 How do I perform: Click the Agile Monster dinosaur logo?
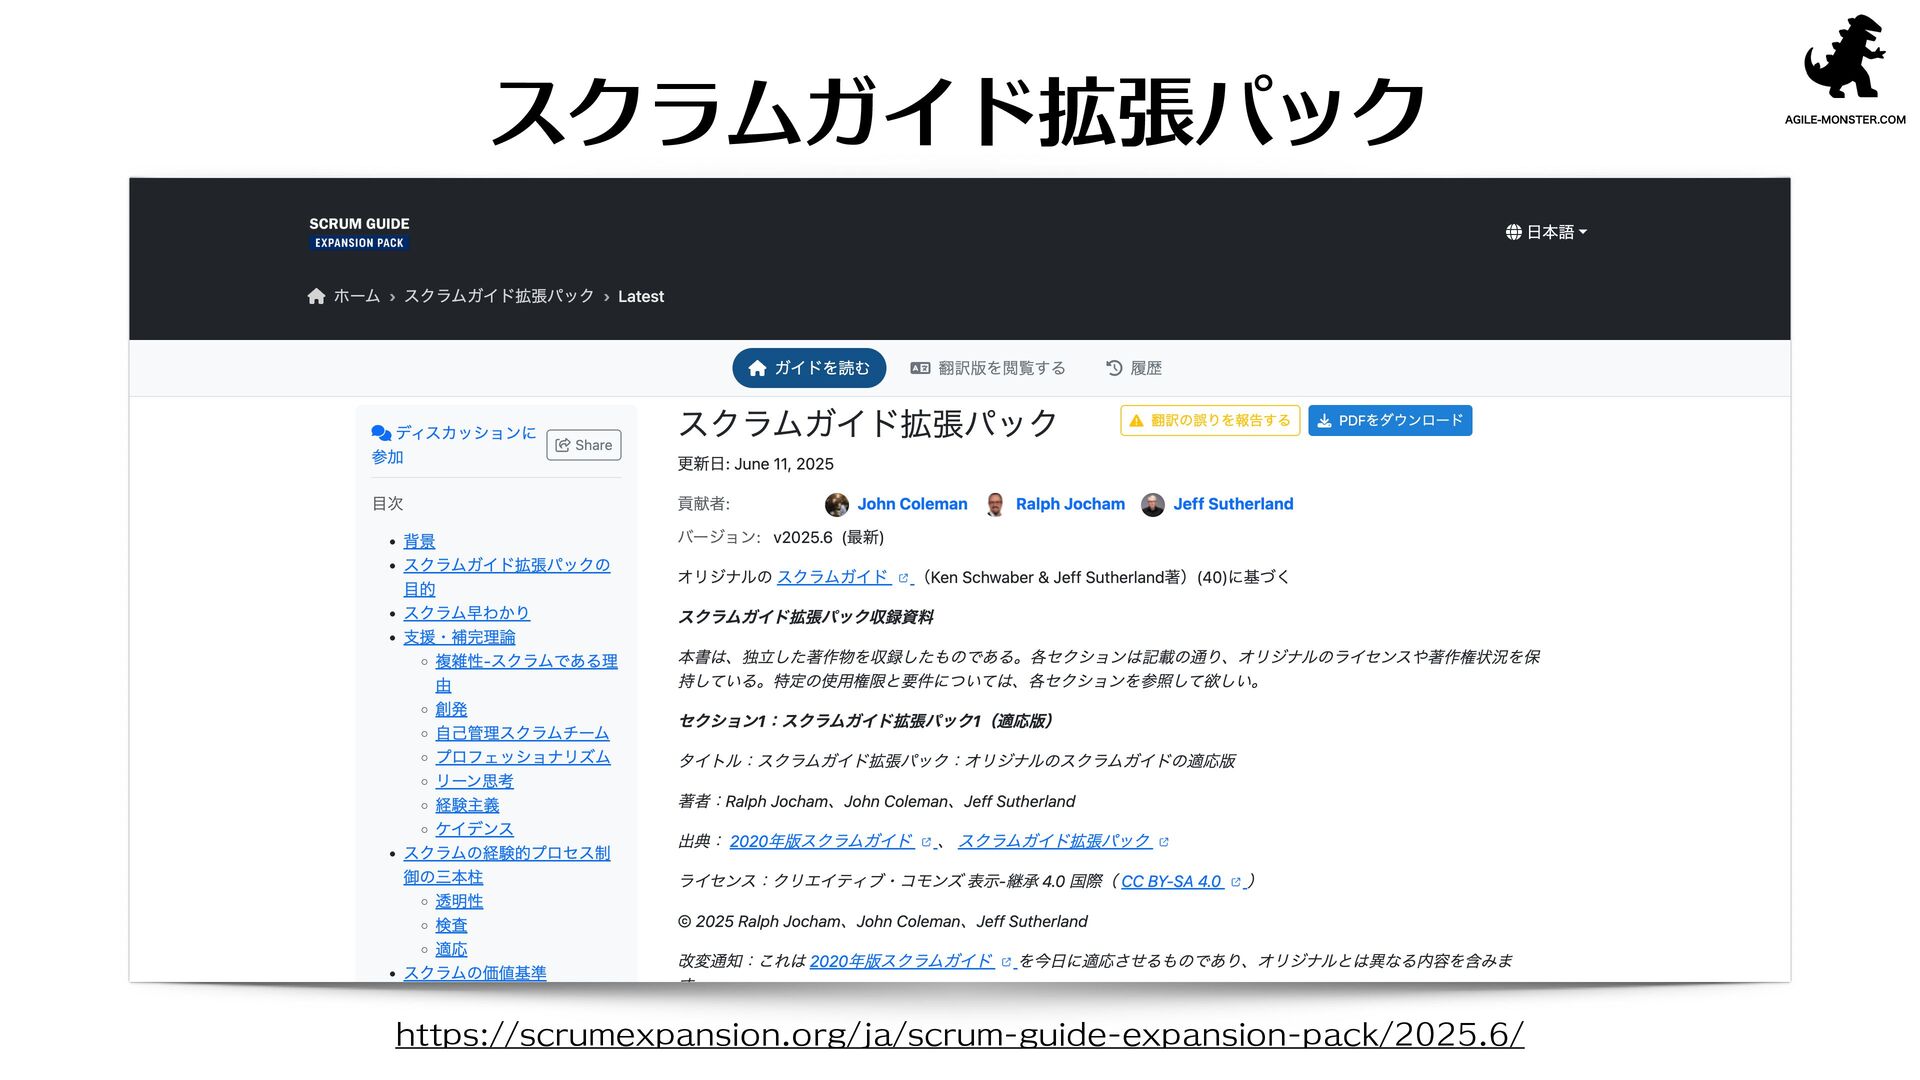click(x=1844, y=59)
